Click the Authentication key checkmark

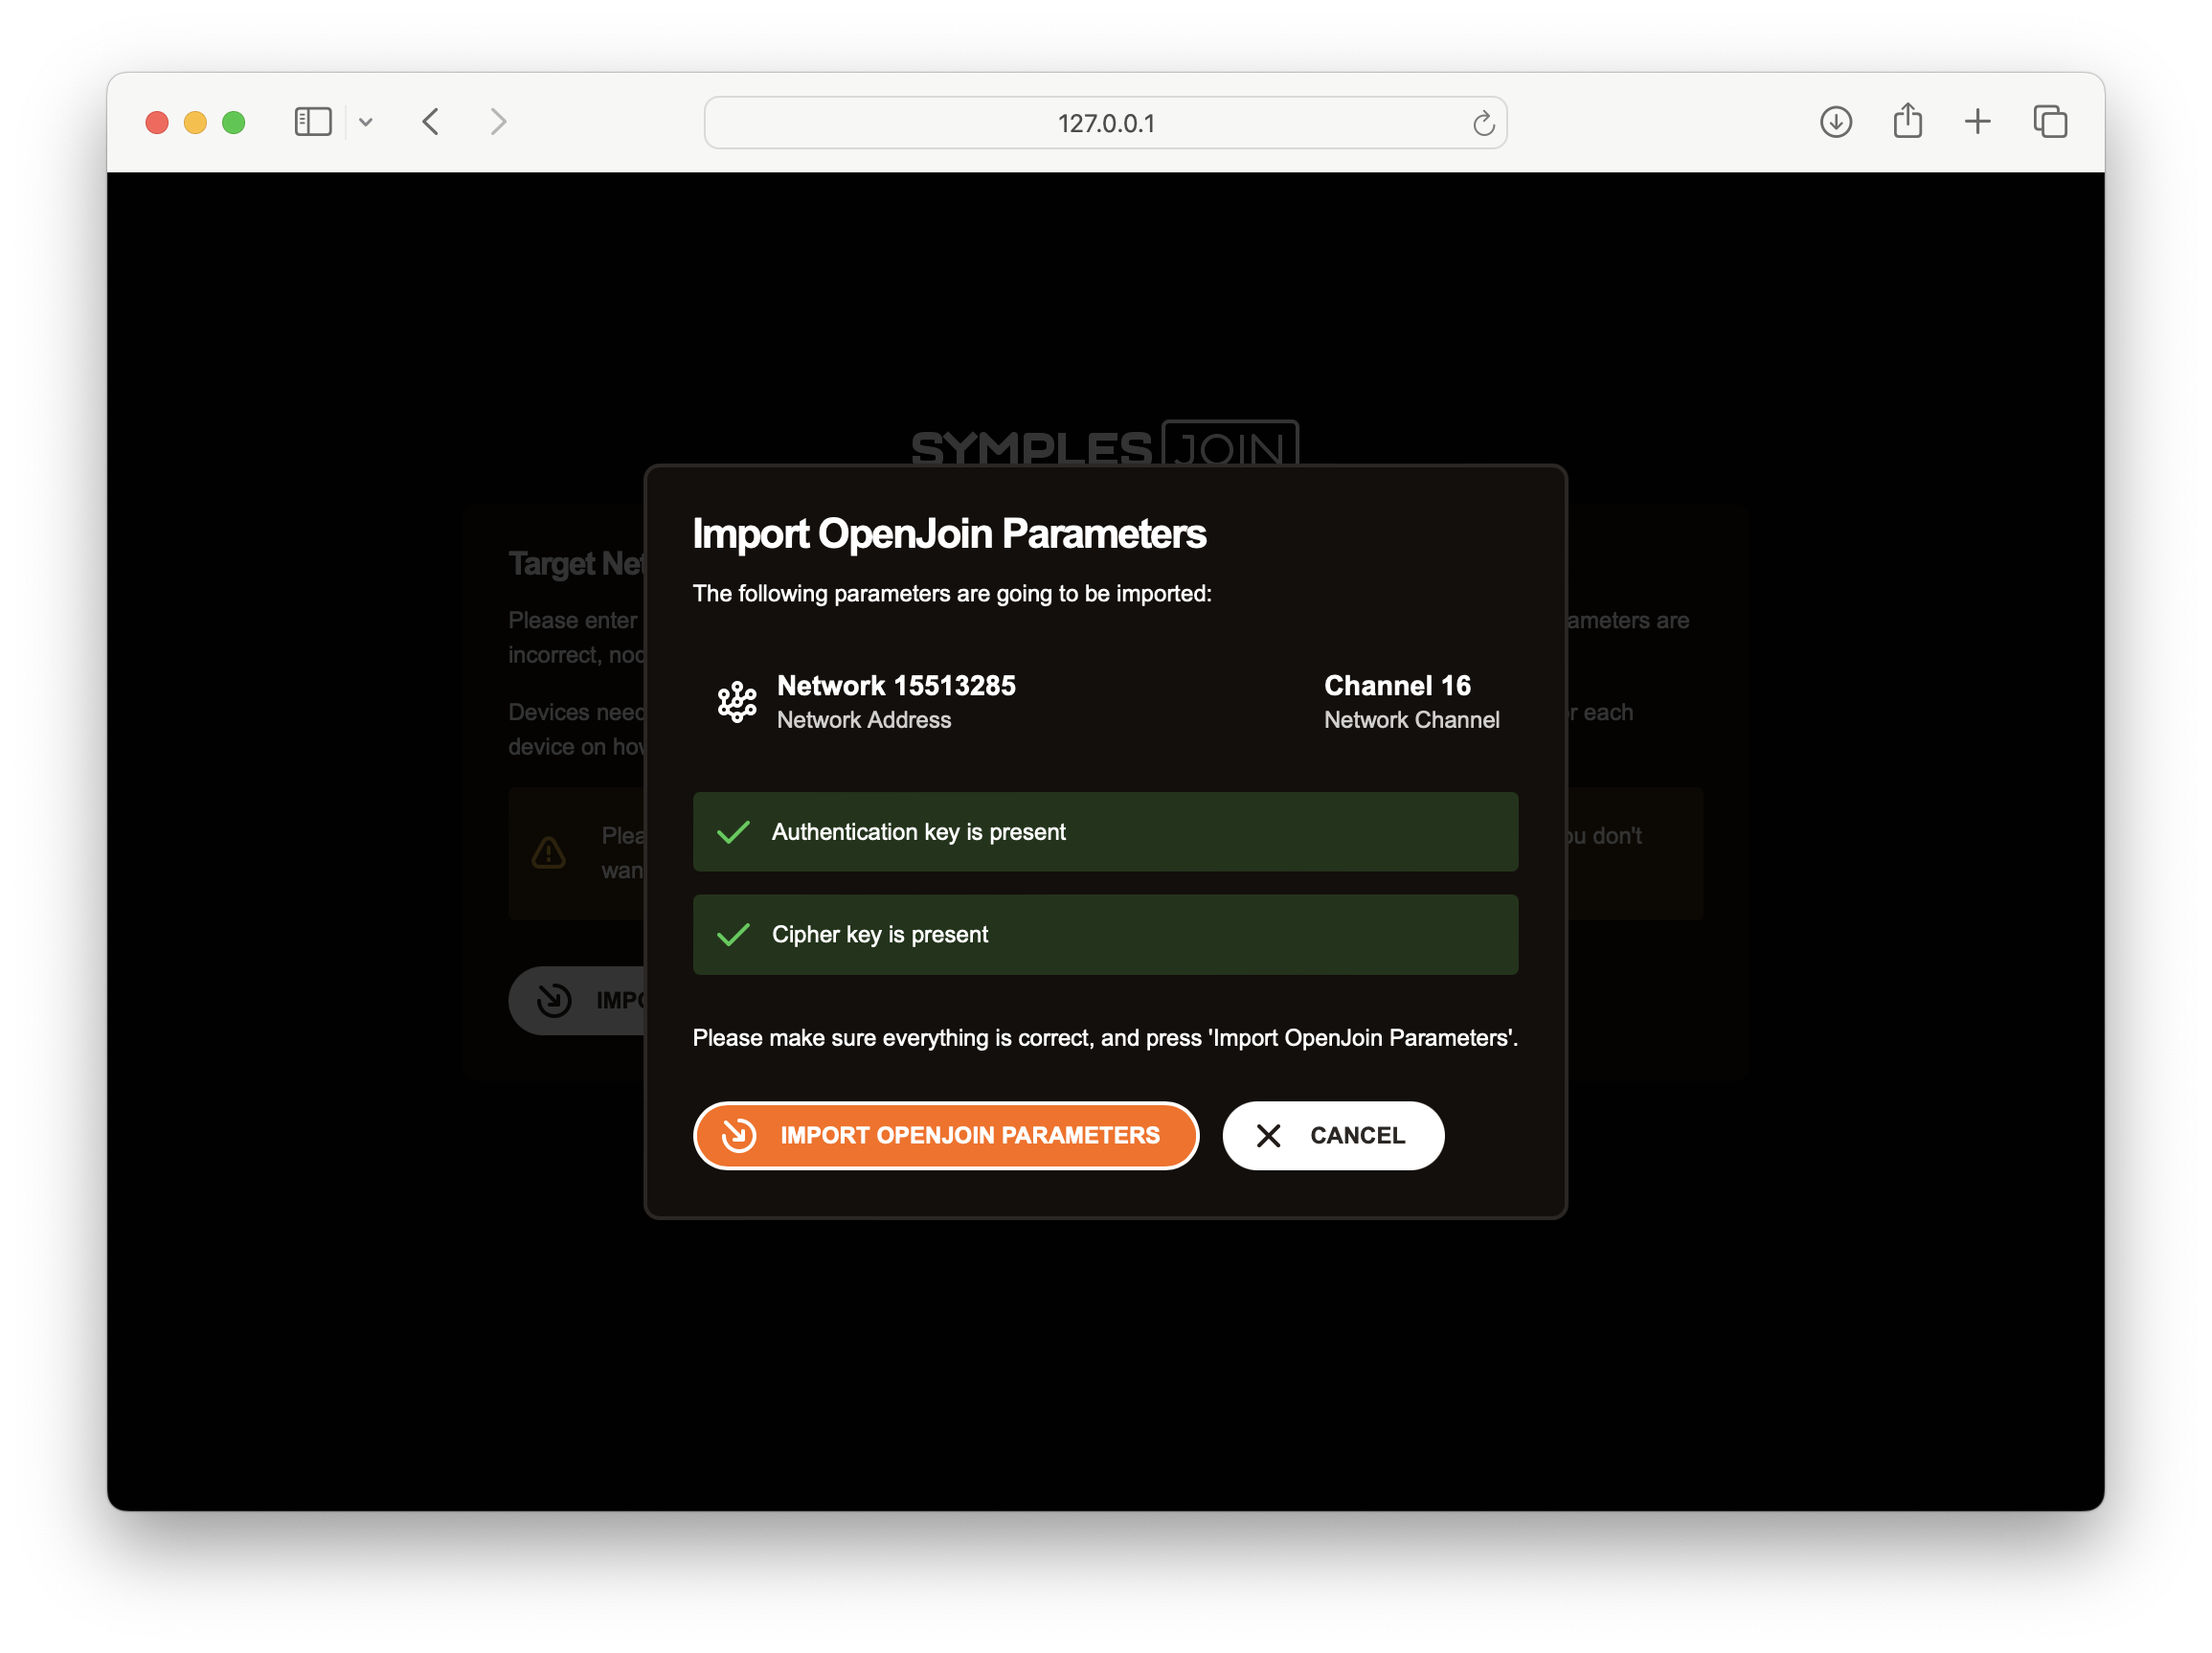[733, 831]
